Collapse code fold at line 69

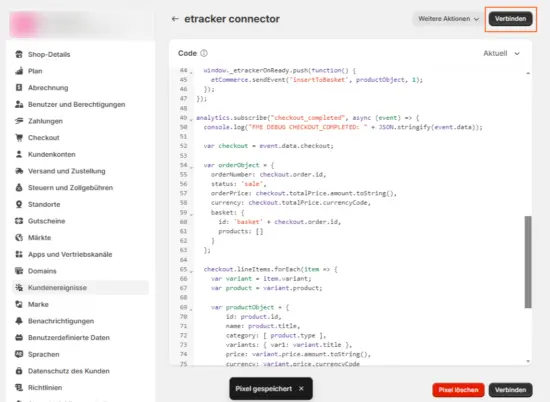[x=191, y=309]
